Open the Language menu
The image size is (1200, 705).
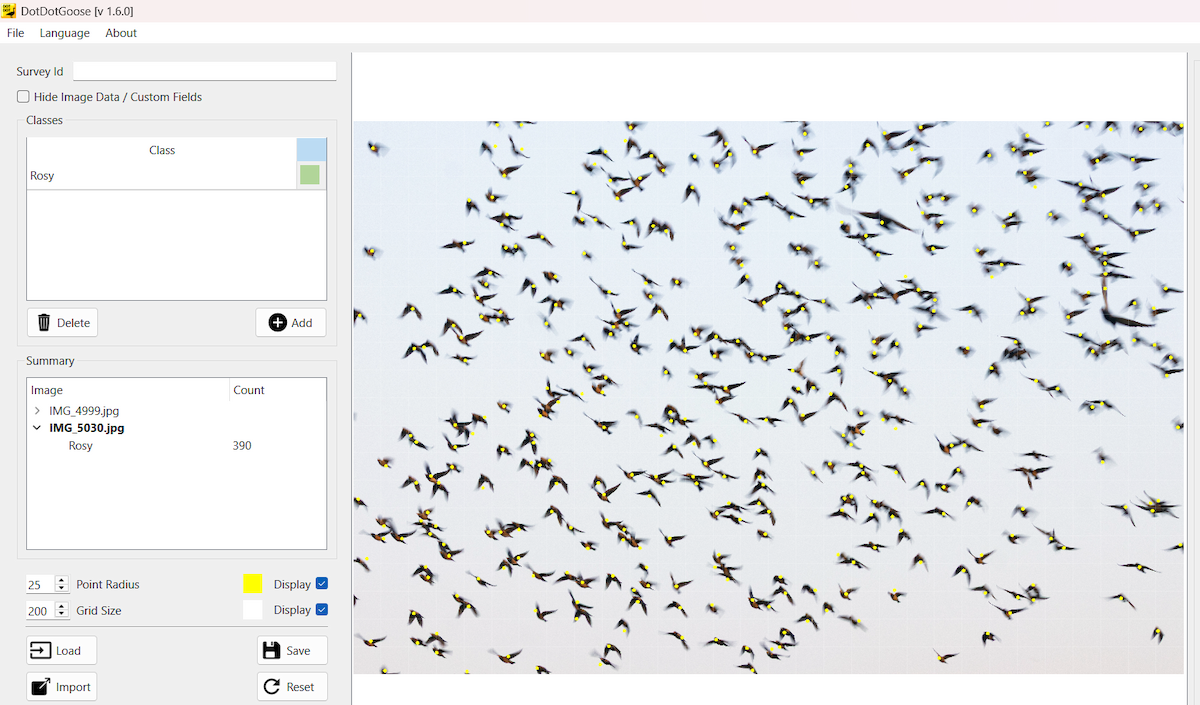(64, 33)
